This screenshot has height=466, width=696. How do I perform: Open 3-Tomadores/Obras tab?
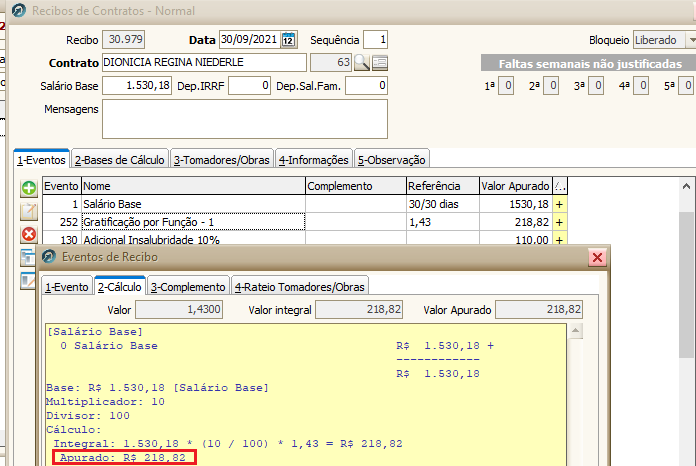[221, 160]
